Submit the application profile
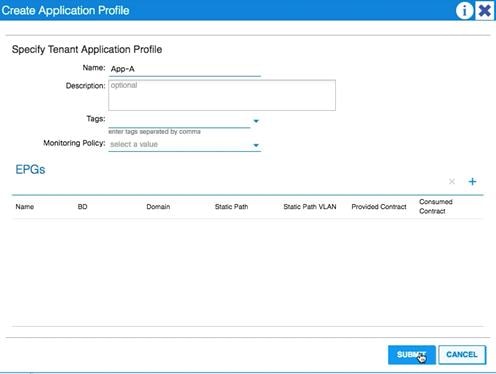 (412, 355)
